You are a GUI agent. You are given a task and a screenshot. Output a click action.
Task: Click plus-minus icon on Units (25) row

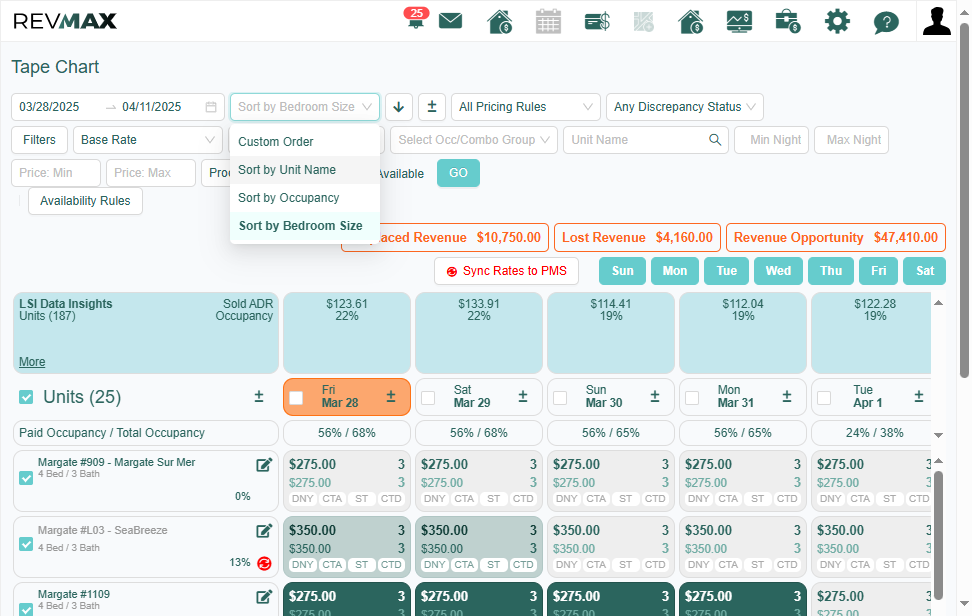point(259,397)
